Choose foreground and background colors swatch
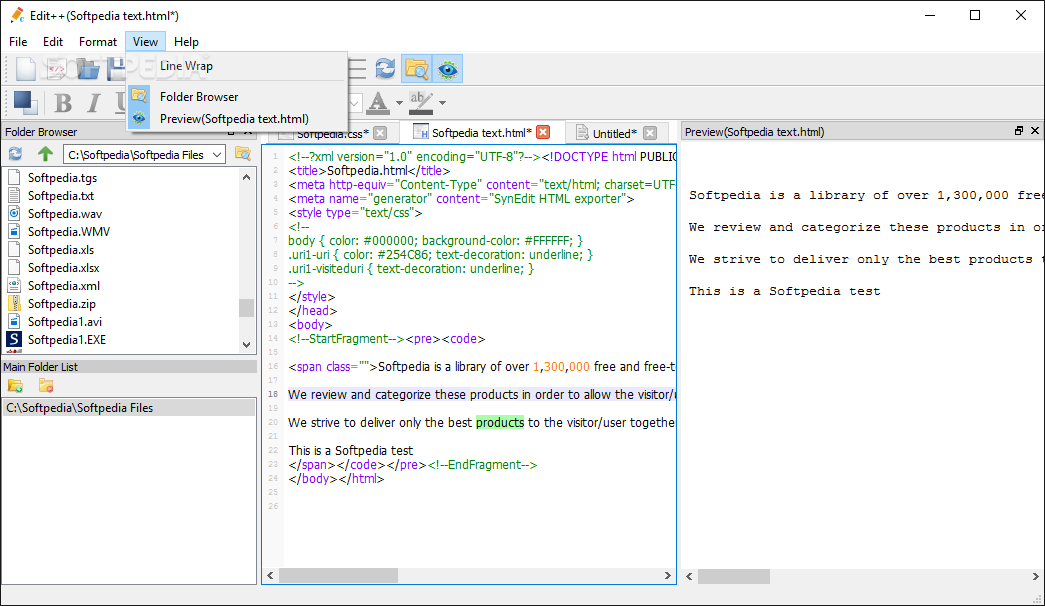The image size is (1045, 606). [x=25, y=102]
